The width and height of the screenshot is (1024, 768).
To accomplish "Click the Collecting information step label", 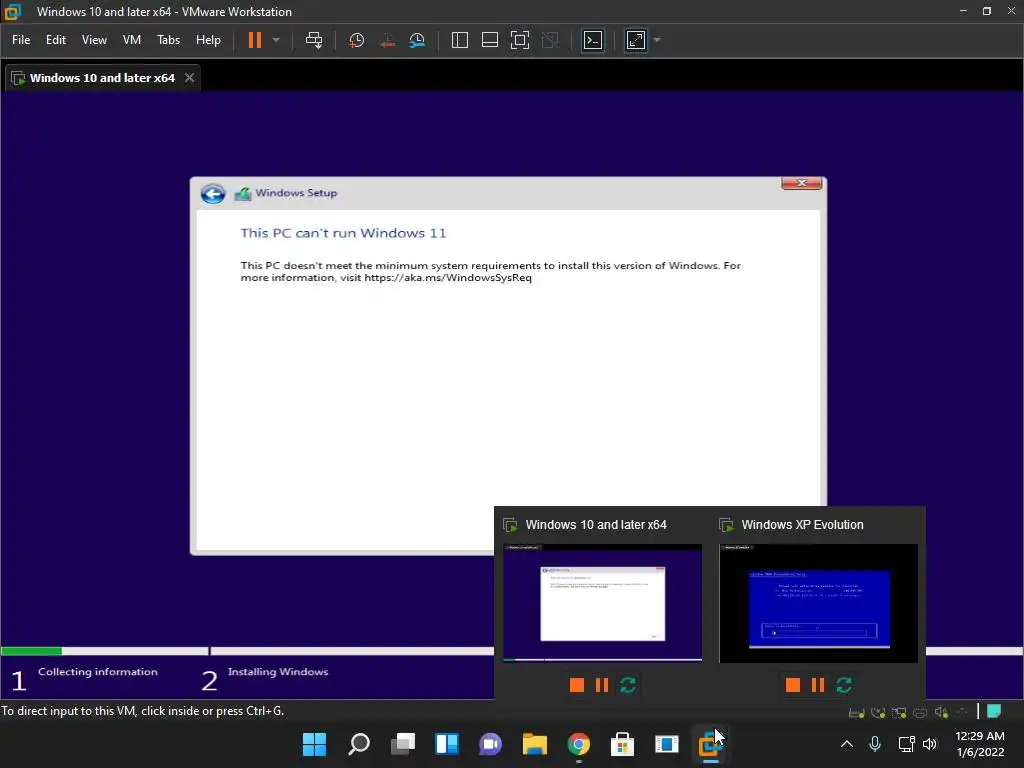I will [x=98, y=671].
